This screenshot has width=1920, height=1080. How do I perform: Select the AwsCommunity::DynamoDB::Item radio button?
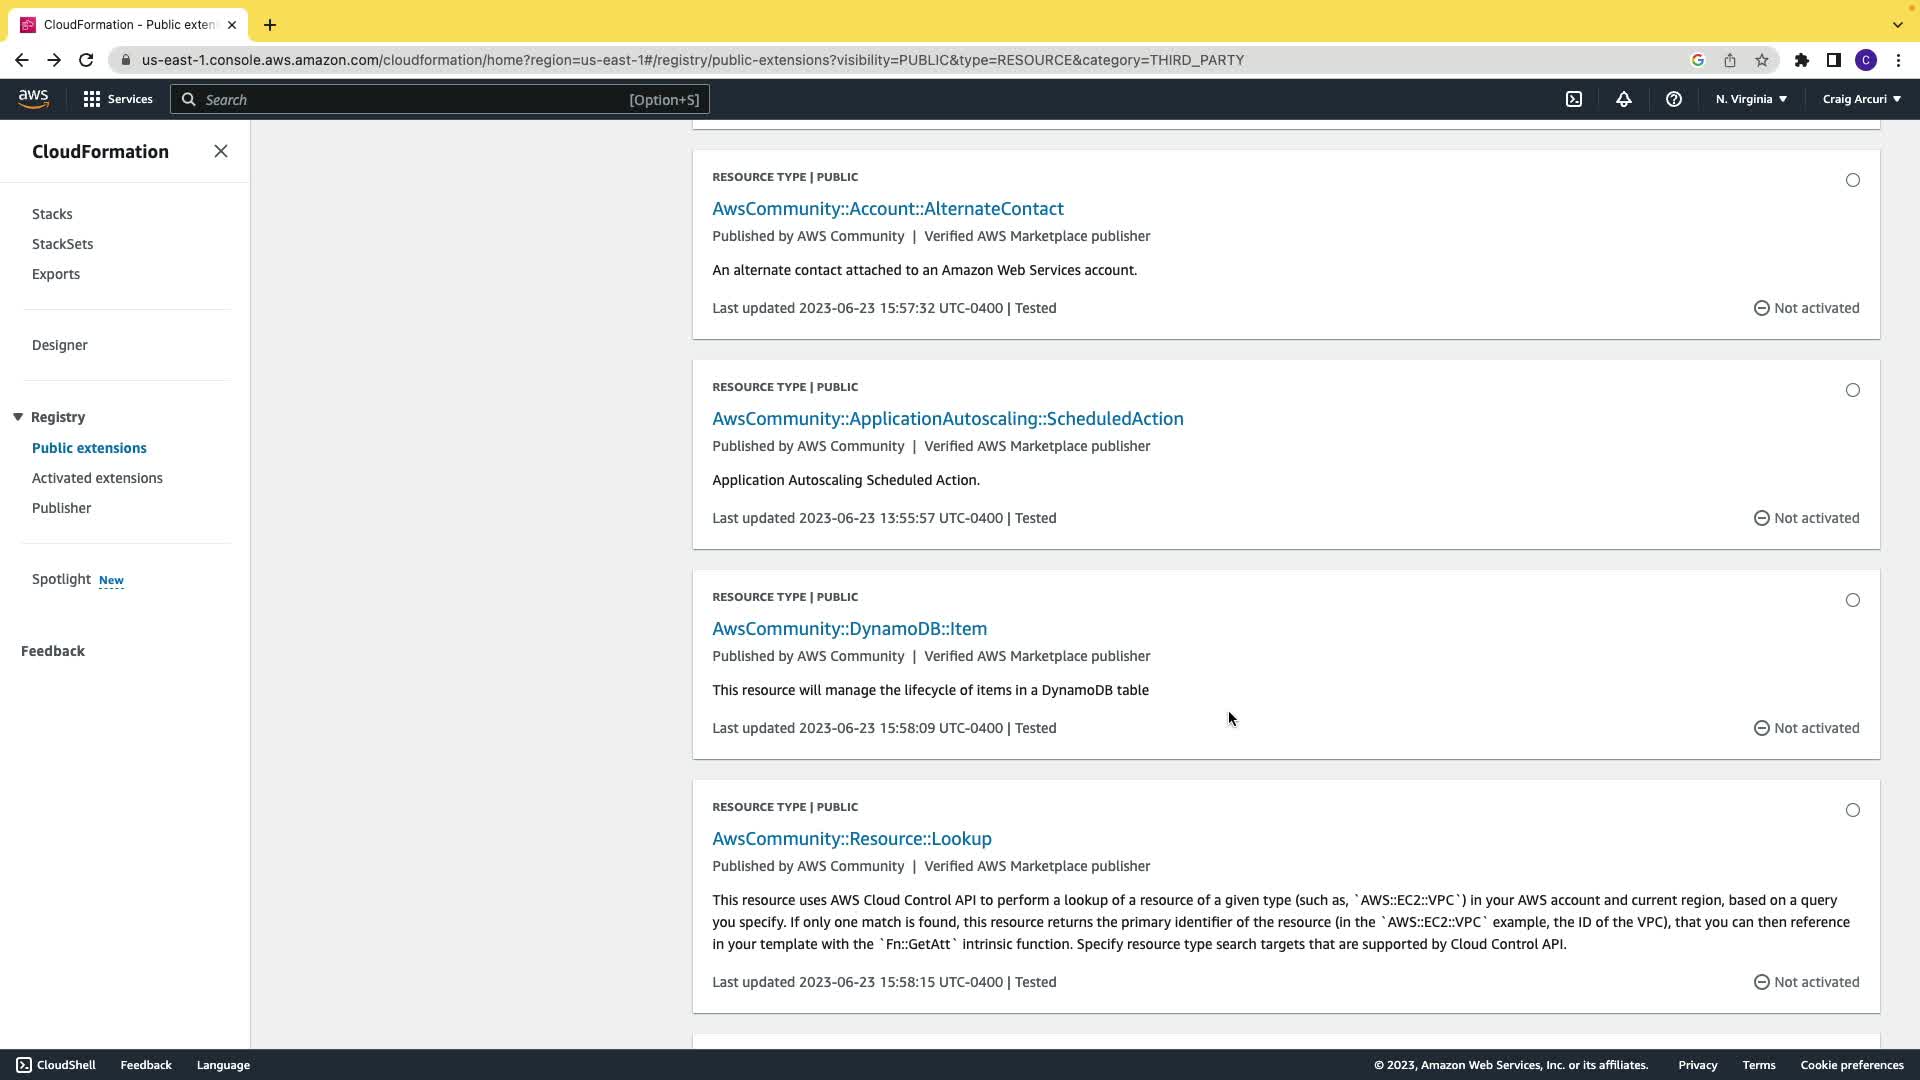1853,600
